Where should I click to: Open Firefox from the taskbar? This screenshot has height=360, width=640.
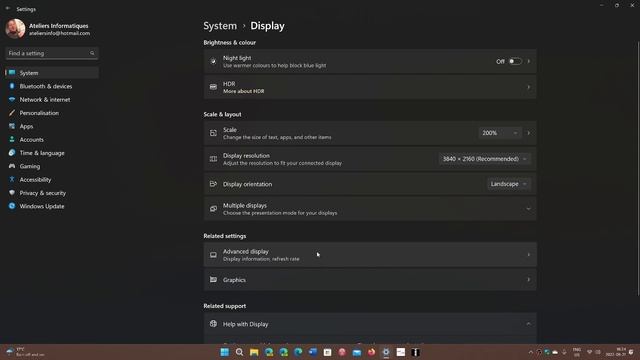tap(371, 352)
